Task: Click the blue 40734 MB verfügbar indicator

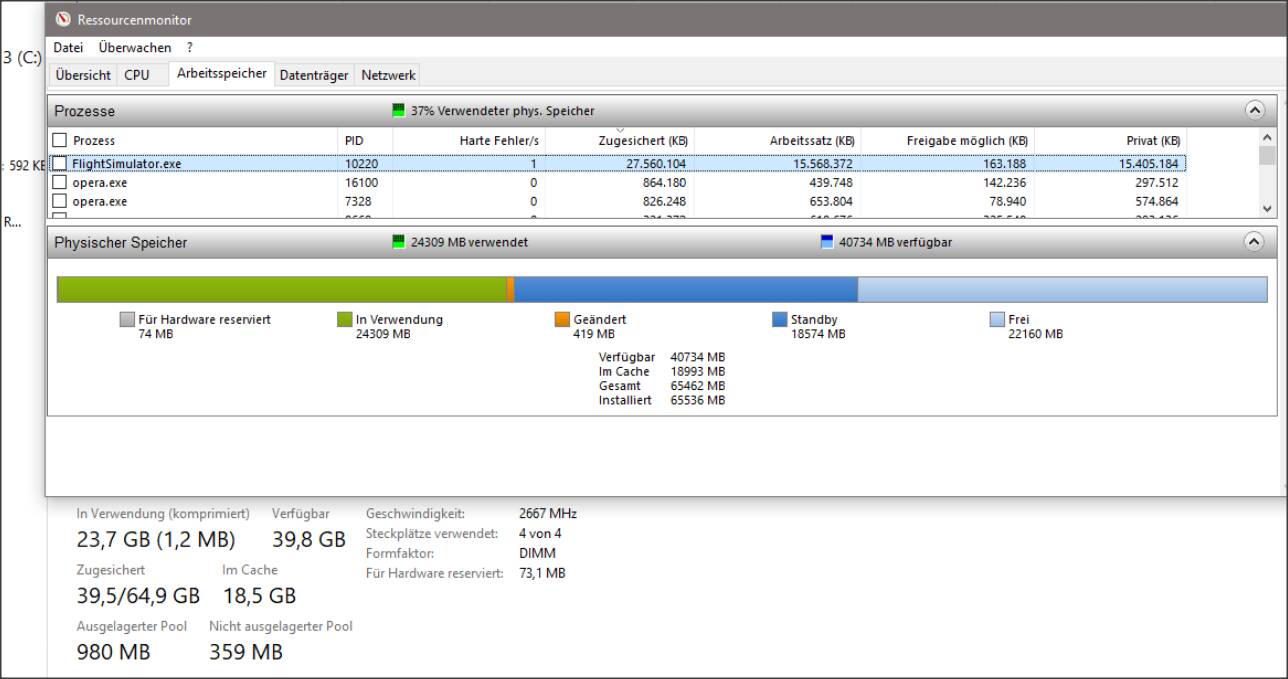Action: pos(827,241)
